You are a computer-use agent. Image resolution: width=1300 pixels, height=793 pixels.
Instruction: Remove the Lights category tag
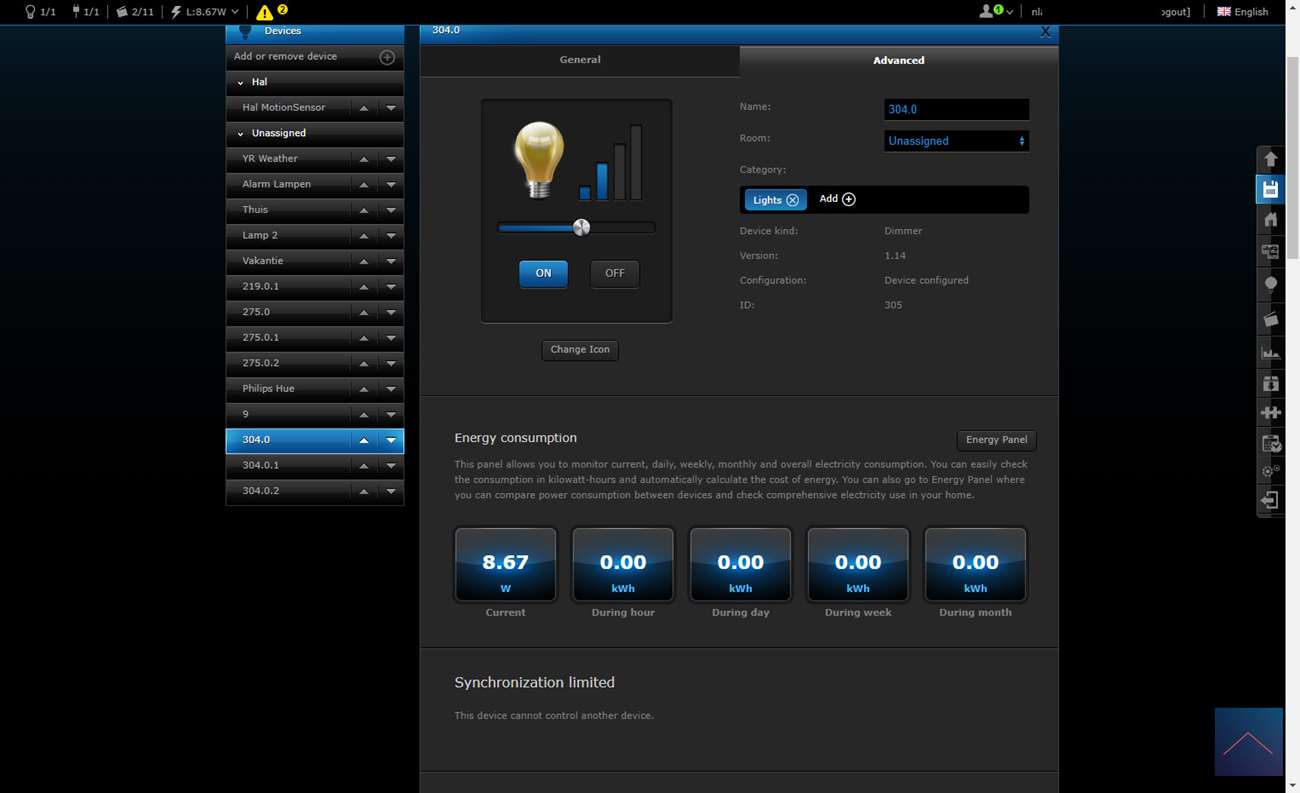(792, 200)
